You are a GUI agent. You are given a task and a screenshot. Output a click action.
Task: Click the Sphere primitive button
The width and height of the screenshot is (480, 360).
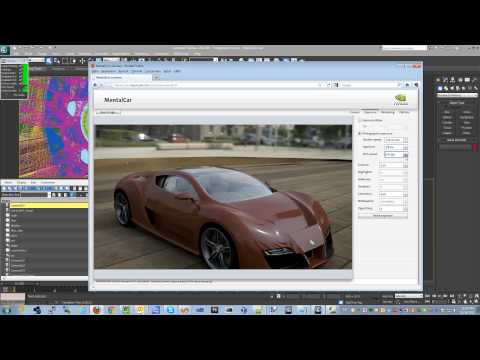pyautogui.click(x=447, y=117)
